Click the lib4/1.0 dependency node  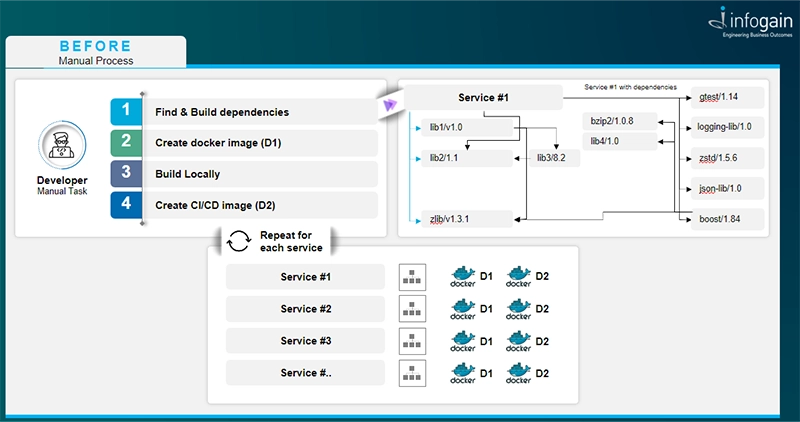coord(620,141)
